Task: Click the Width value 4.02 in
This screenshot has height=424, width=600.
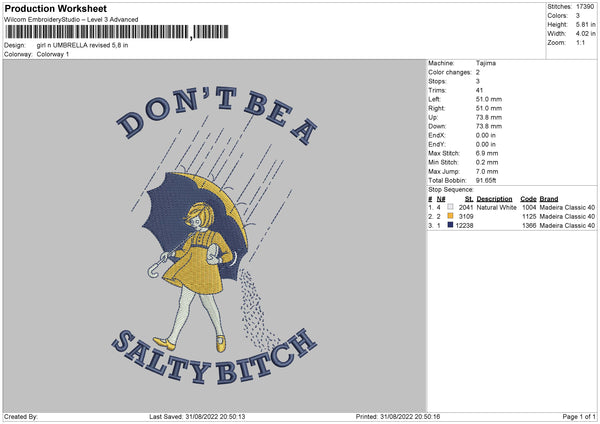Action: tap(585, 34)
